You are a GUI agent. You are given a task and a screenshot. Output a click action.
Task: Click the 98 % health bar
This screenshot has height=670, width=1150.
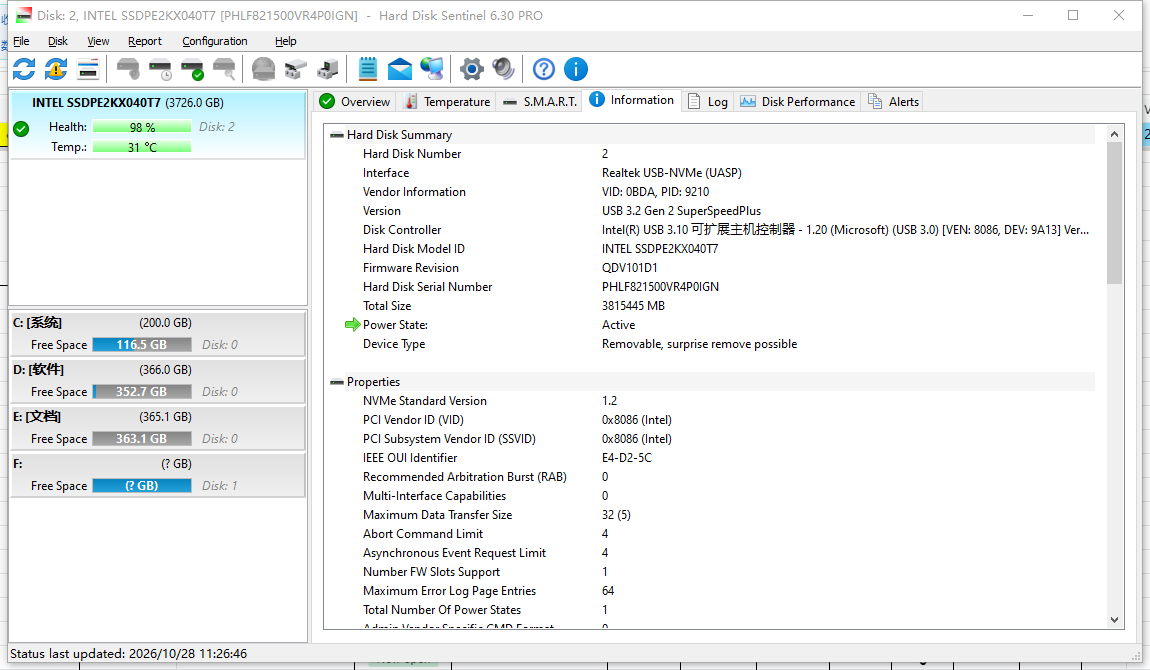[x=142, y=127]
